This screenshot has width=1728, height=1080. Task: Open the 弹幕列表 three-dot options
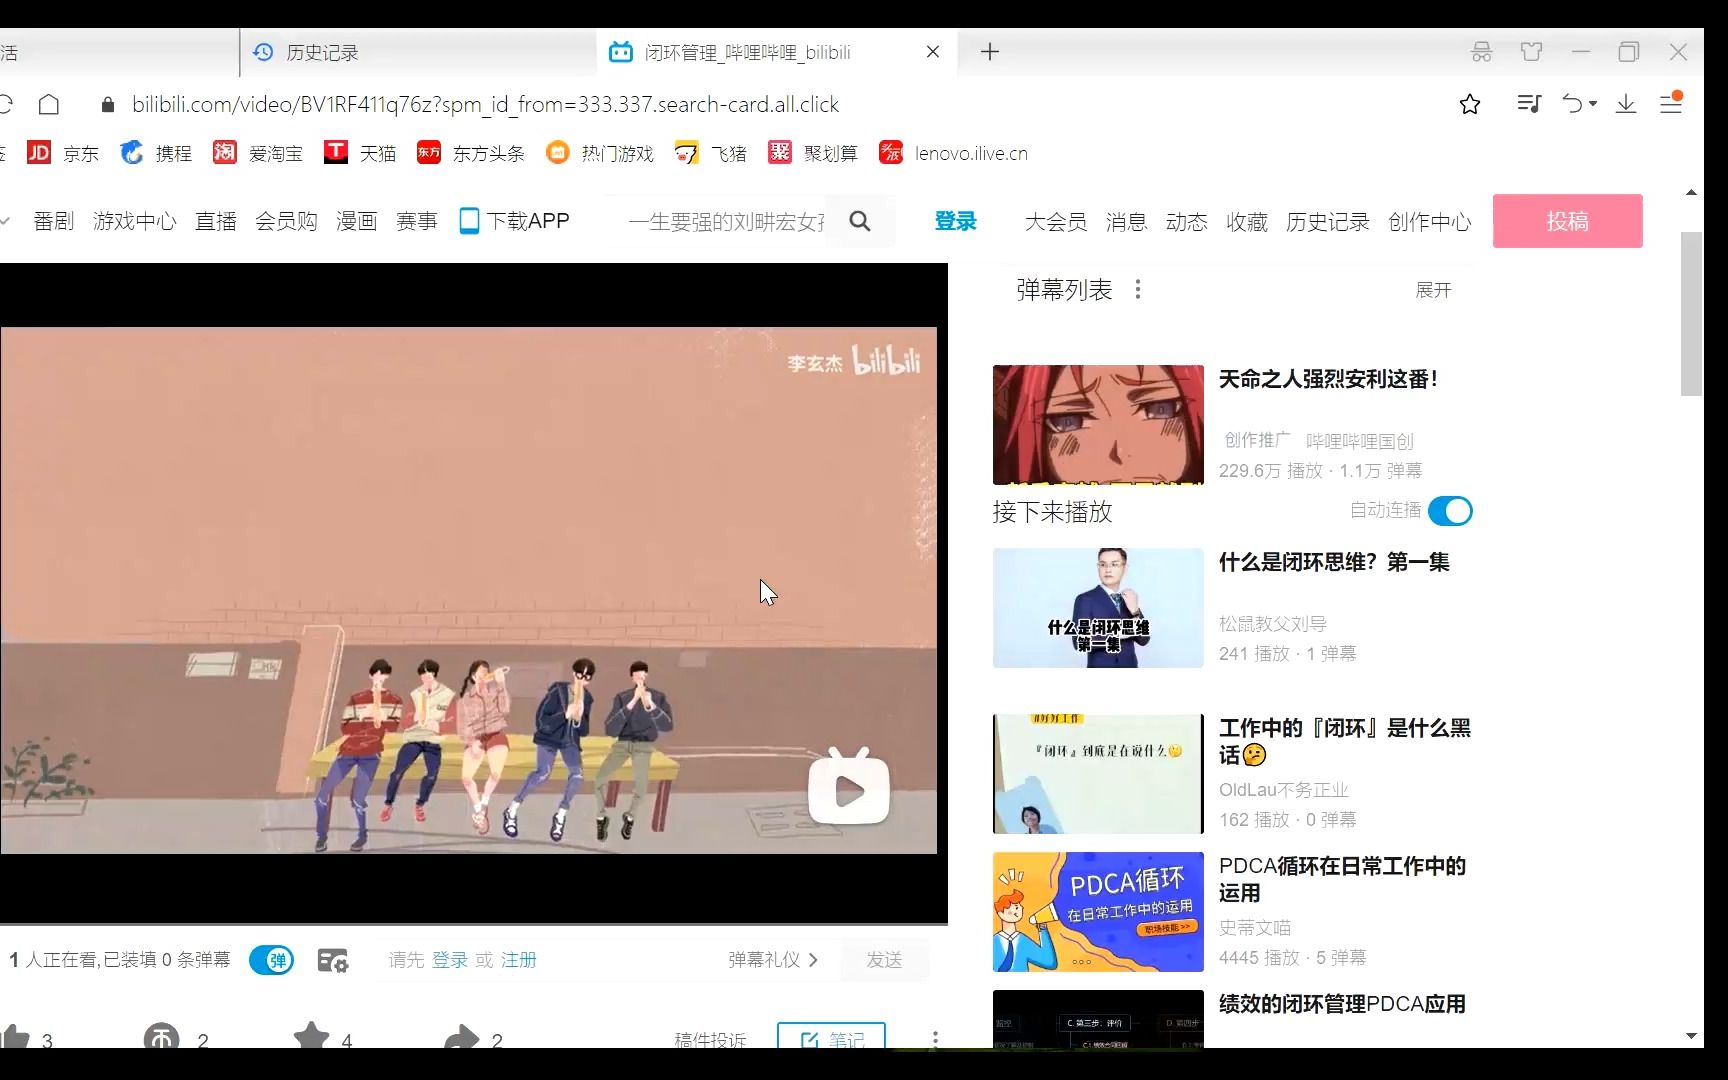coord(1138,290)
